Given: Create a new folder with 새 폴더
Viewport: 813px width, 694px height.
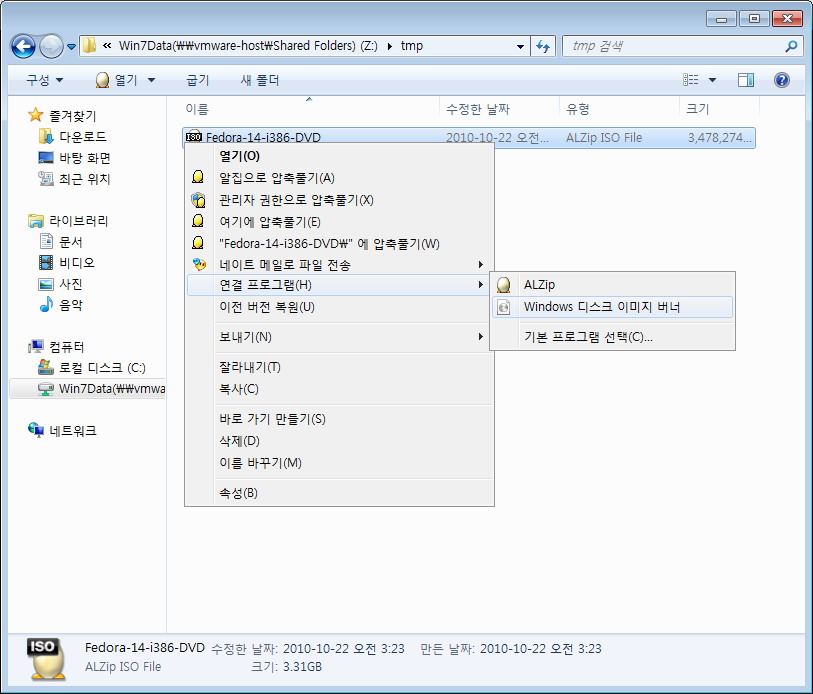Looking at the screenshot, I should point(260,80).
